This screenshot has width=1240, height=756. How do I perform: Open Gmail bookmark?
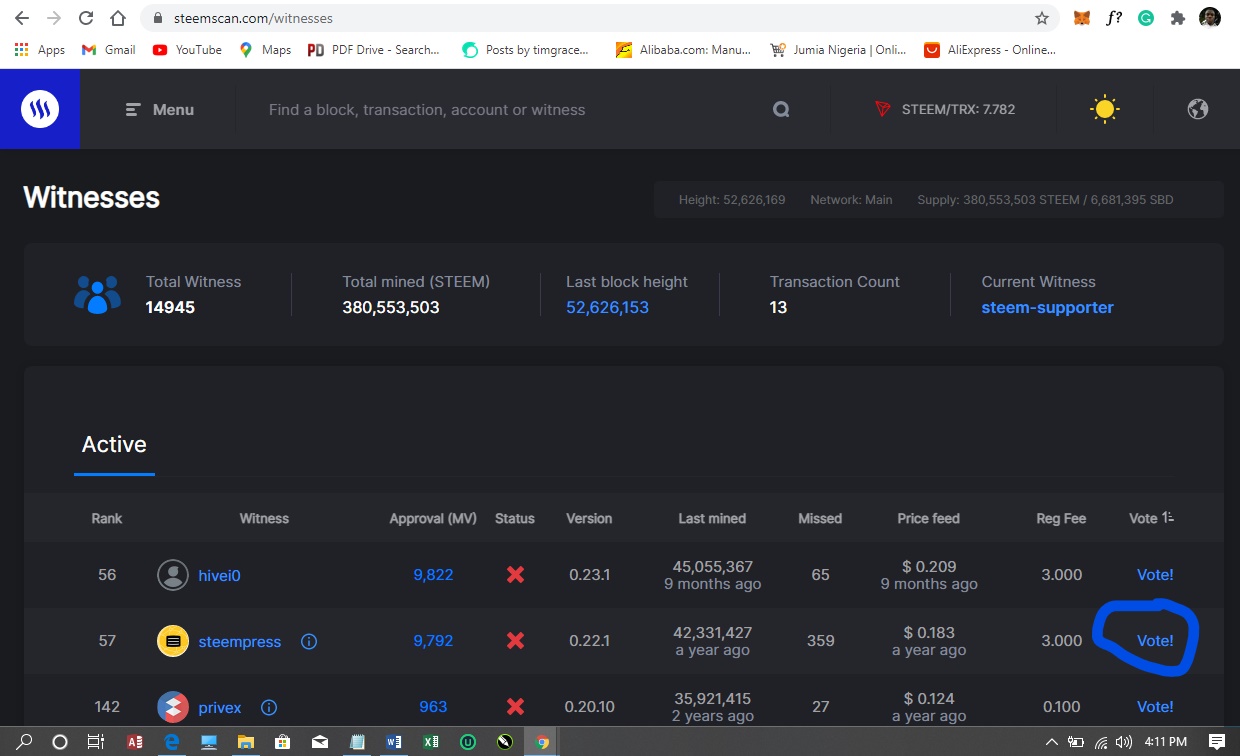coord(108,49)
